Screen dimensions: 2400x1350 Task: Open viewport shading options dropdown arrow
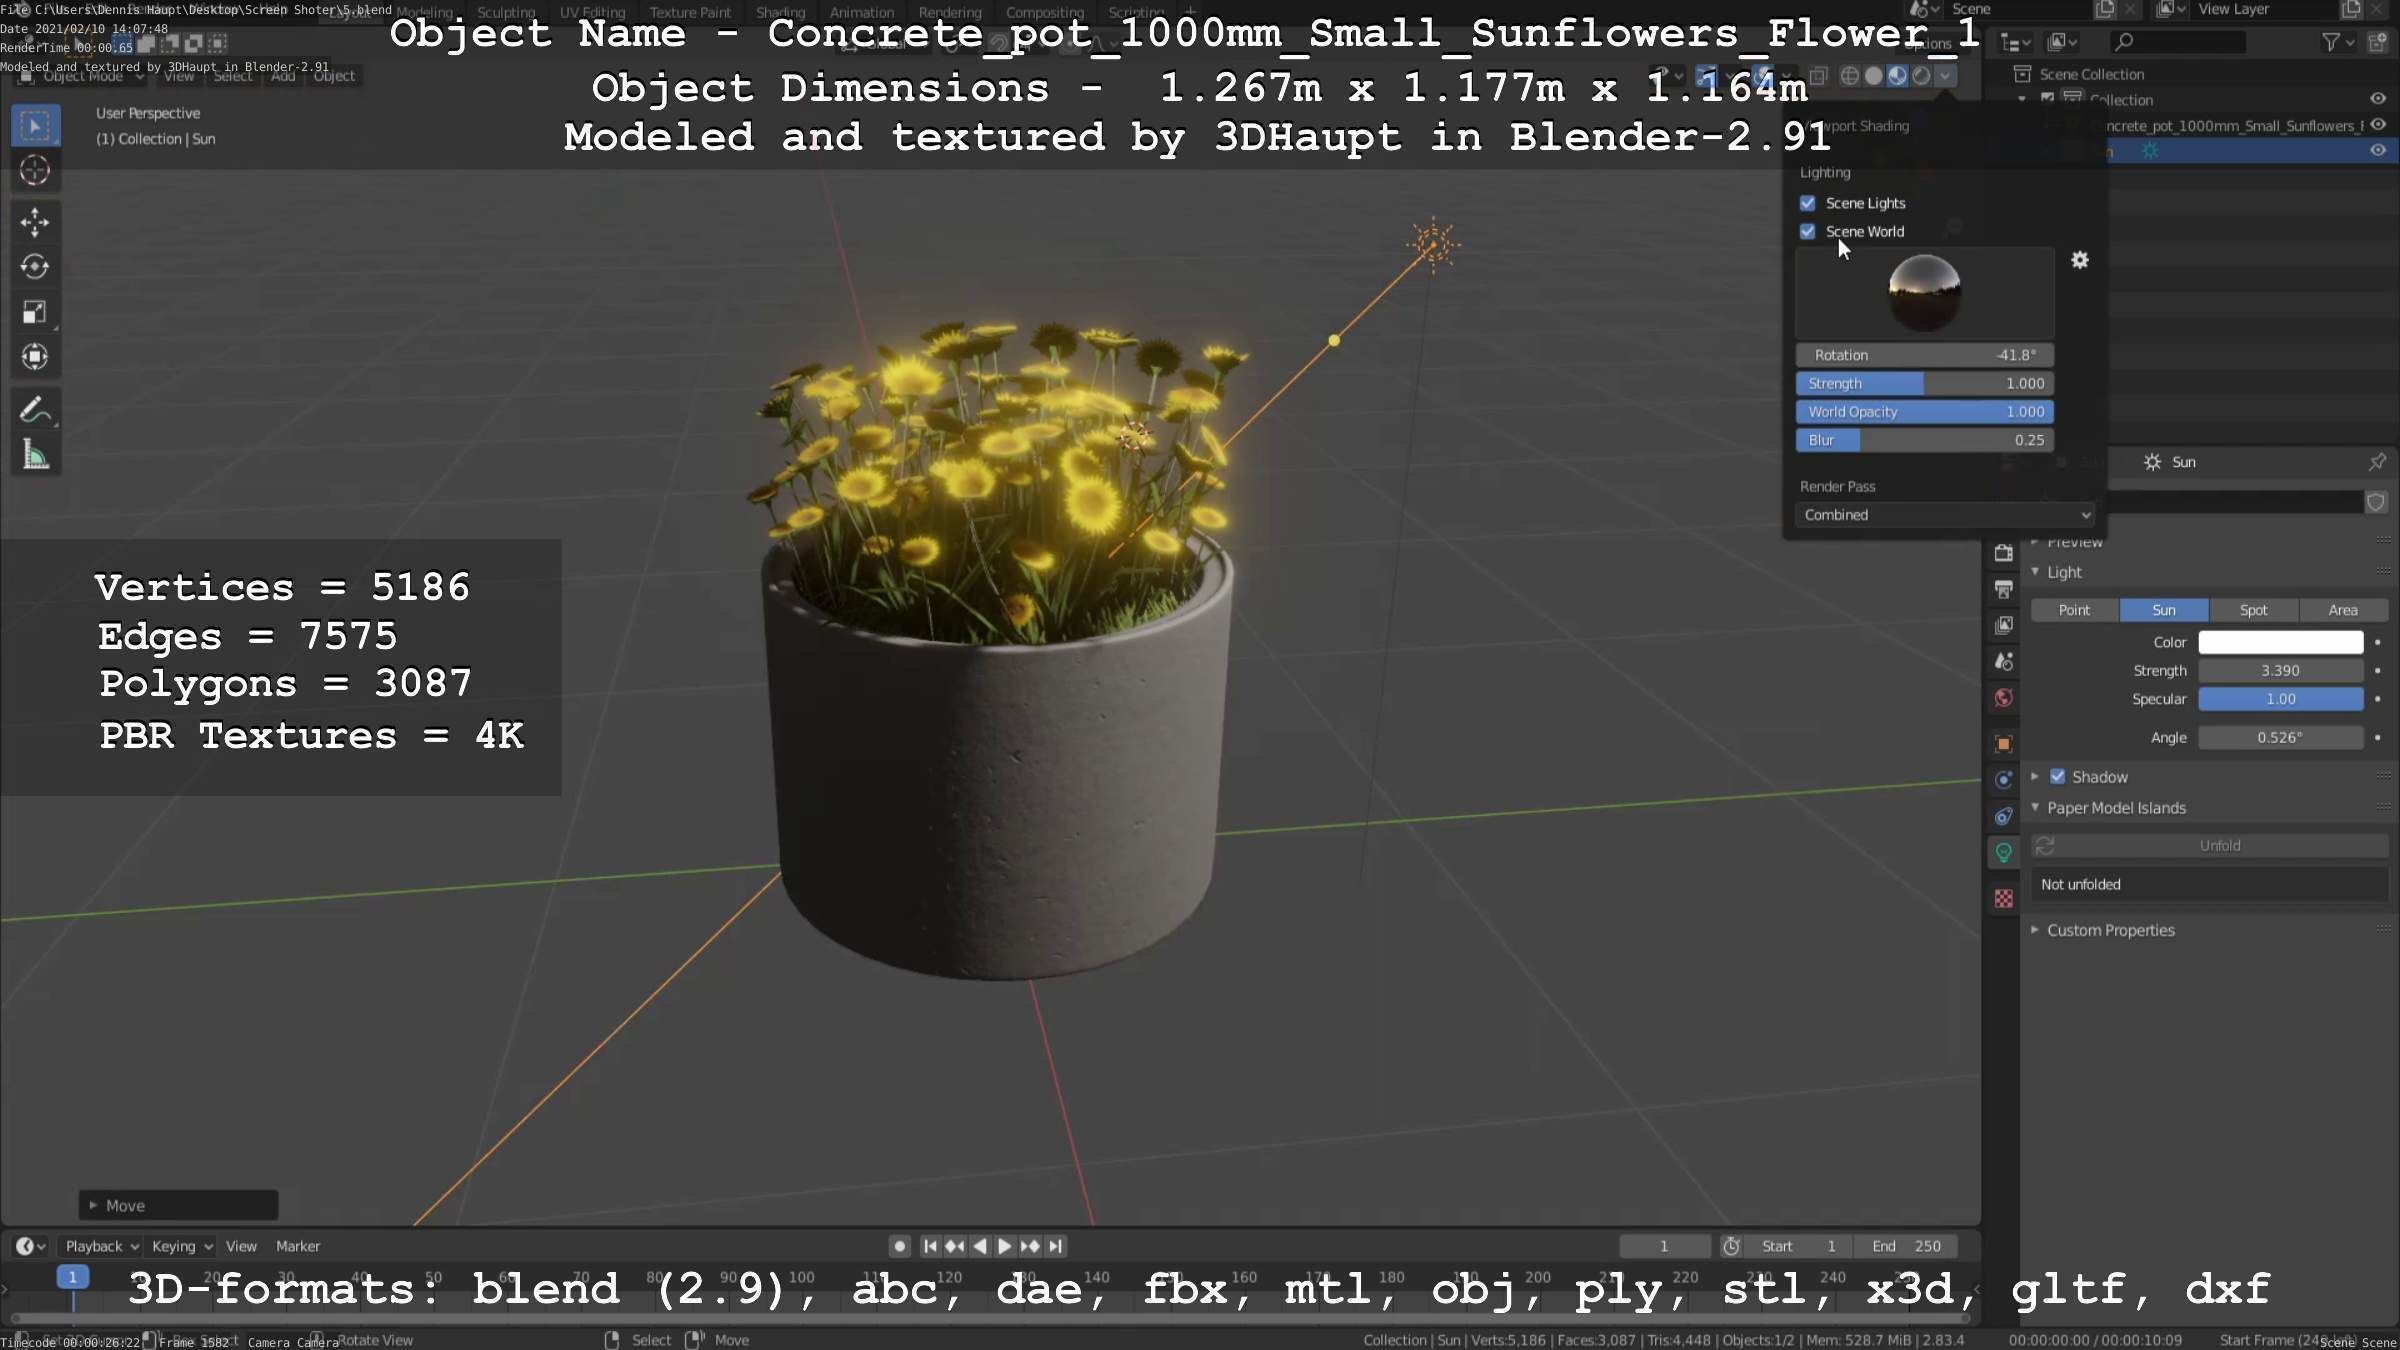pyautogui.click(x=1945, y=76)
